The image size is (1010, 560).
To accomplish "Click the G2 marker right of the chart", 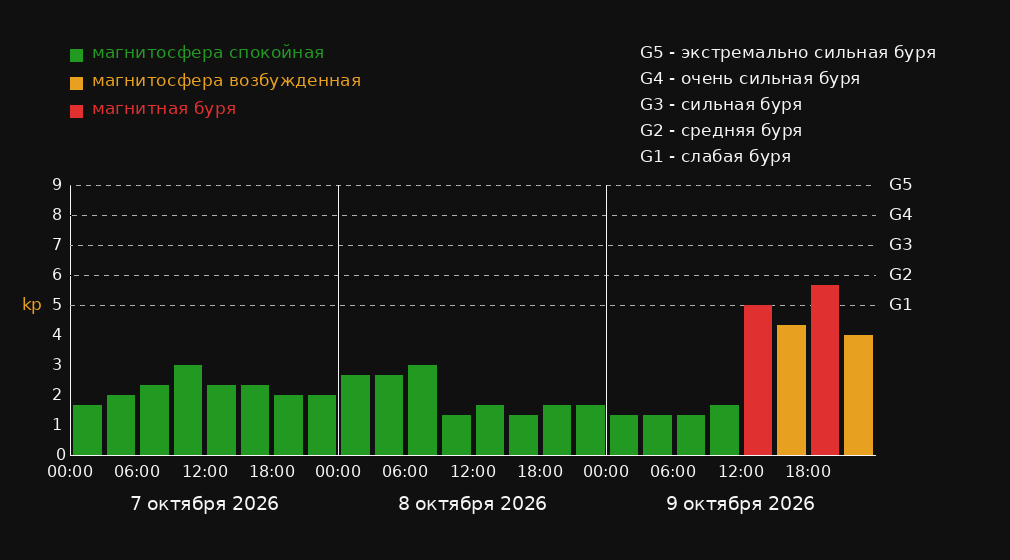I will coord(900,275).
